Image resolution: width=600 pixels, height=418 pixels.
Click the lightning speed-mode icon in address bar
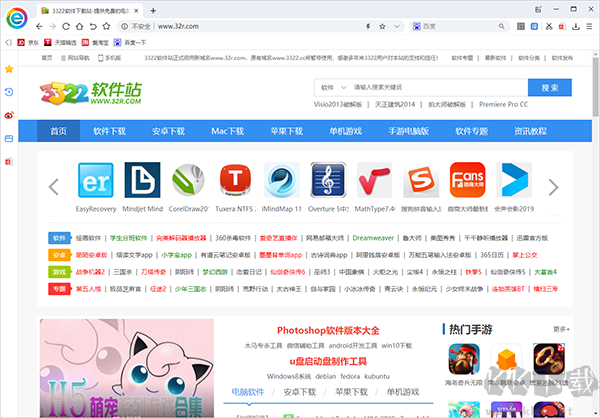[x=368, y=26]
